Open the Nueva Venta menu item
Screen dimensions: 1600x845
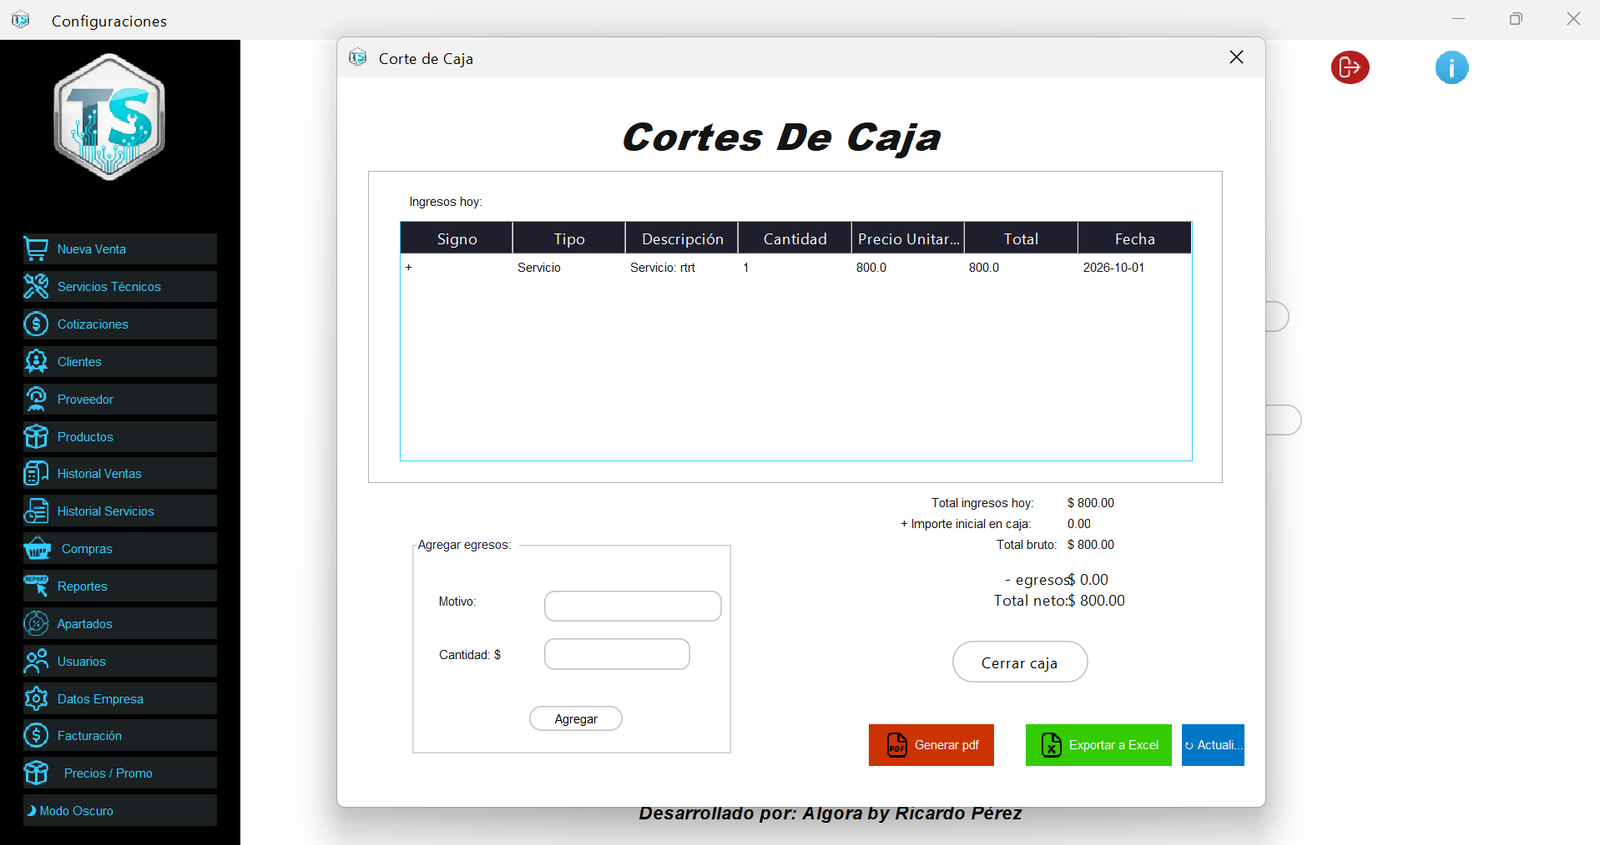[x=120, y=249]
